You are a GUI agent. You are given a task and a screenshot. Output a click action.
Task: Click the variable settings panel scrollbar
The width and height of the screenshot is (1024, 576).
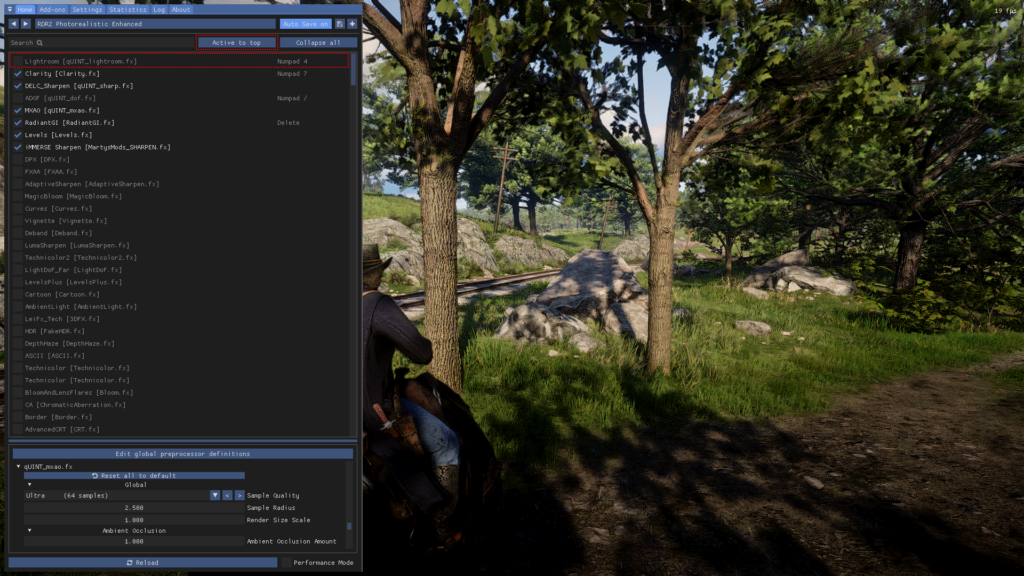(349, 526)
